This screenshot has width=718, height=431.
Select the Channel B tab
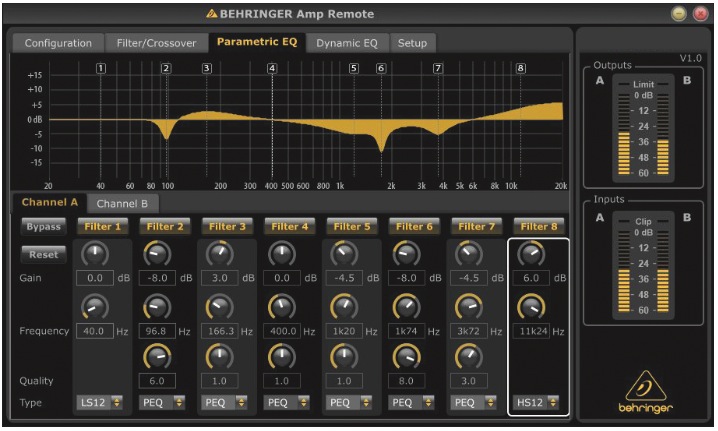(x=121, y=204)
